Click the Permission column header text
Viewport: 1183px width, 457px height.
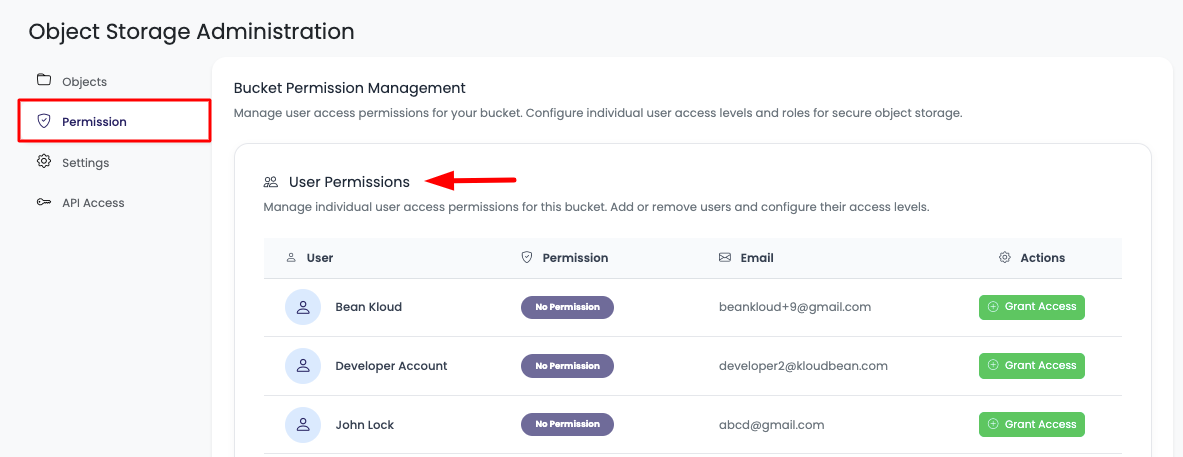point(575,258)
